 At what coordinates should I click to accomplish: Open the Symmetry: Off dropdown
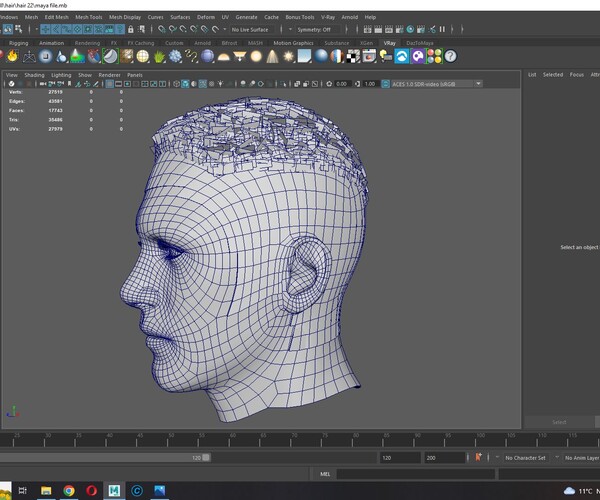(316, 29)
